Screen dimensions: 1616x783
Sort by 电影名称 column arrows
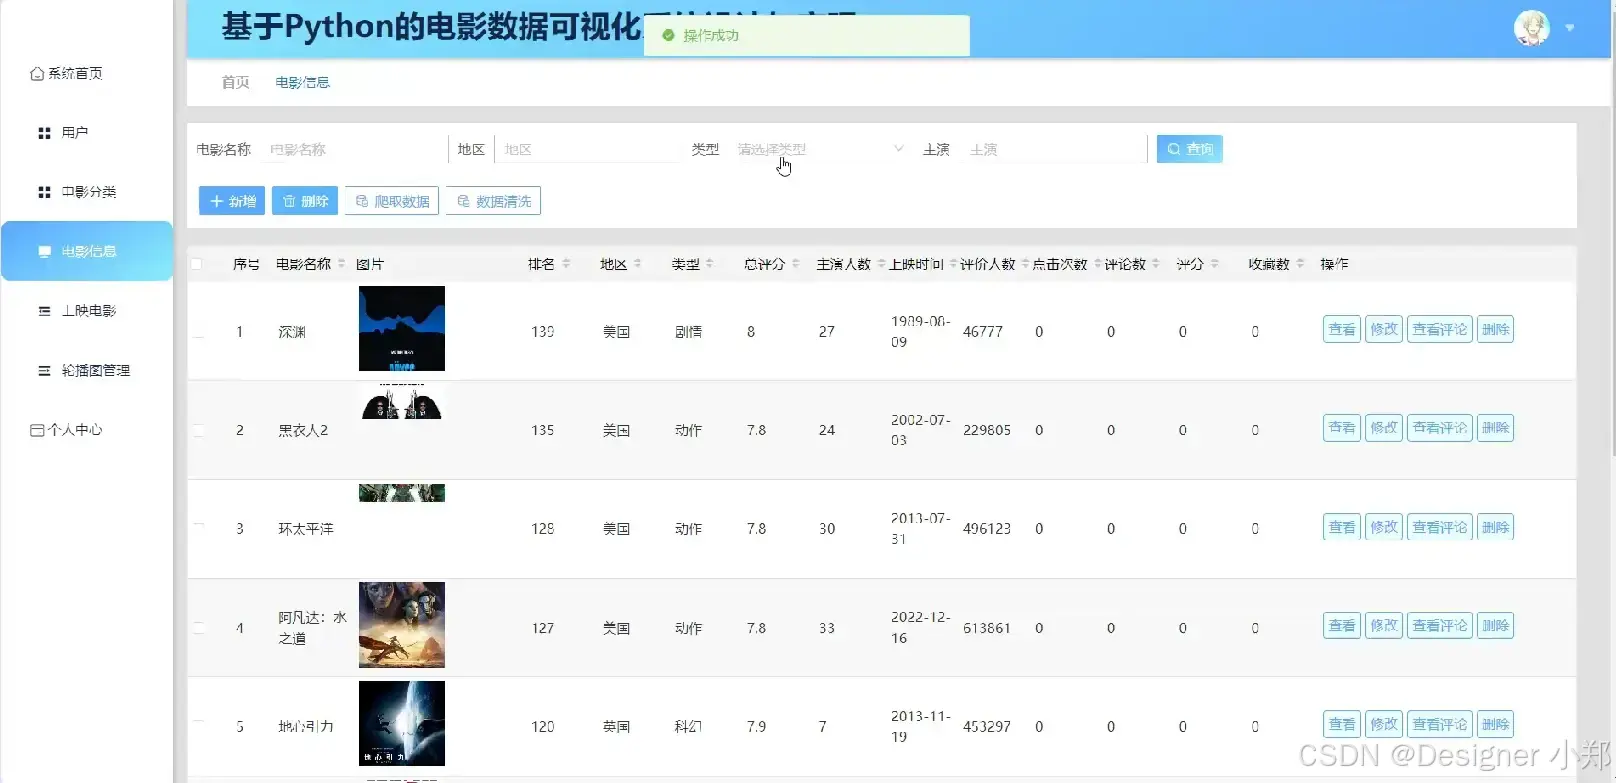[x=341, y=264]
